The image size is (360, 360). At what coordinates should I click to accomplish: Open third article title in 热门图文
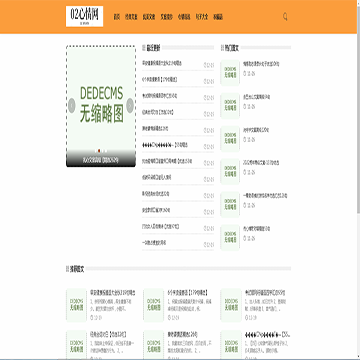point(256,130)
